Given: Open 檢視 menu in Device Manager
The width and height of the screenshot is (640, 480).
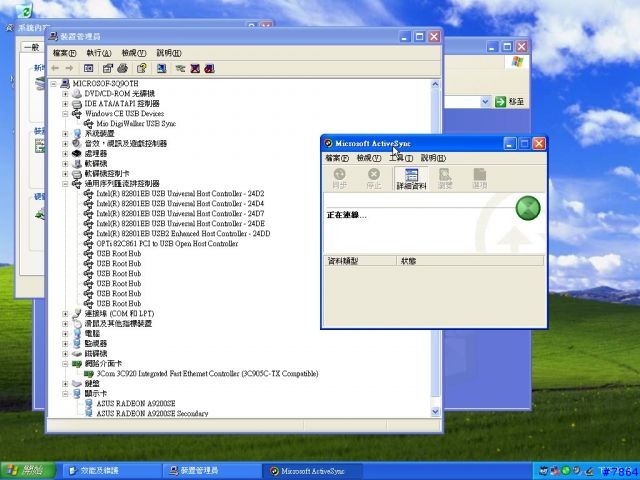Looking at the screenshot, I should pos(134,53).
